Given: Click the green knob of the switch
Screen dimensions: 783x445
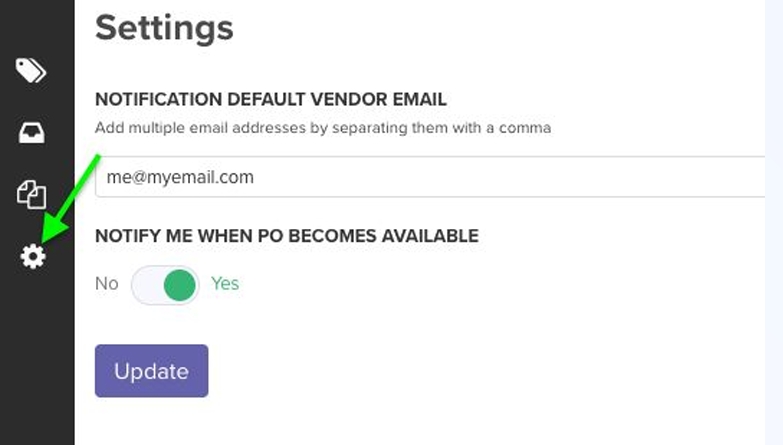Looking at the screenshot, I should (179, 285).
